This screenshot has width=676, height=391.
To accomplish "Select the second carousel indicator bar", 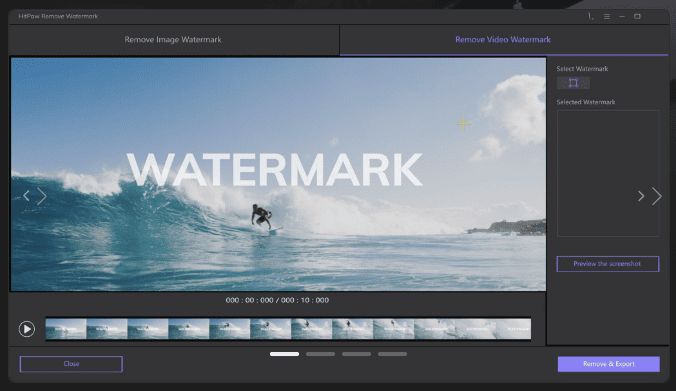I will pos(320,354).
